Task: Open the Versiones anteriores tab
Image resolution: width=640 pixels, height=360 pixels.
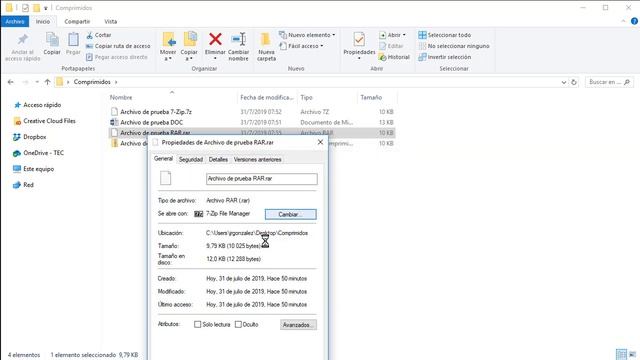Action: (258, 160)
